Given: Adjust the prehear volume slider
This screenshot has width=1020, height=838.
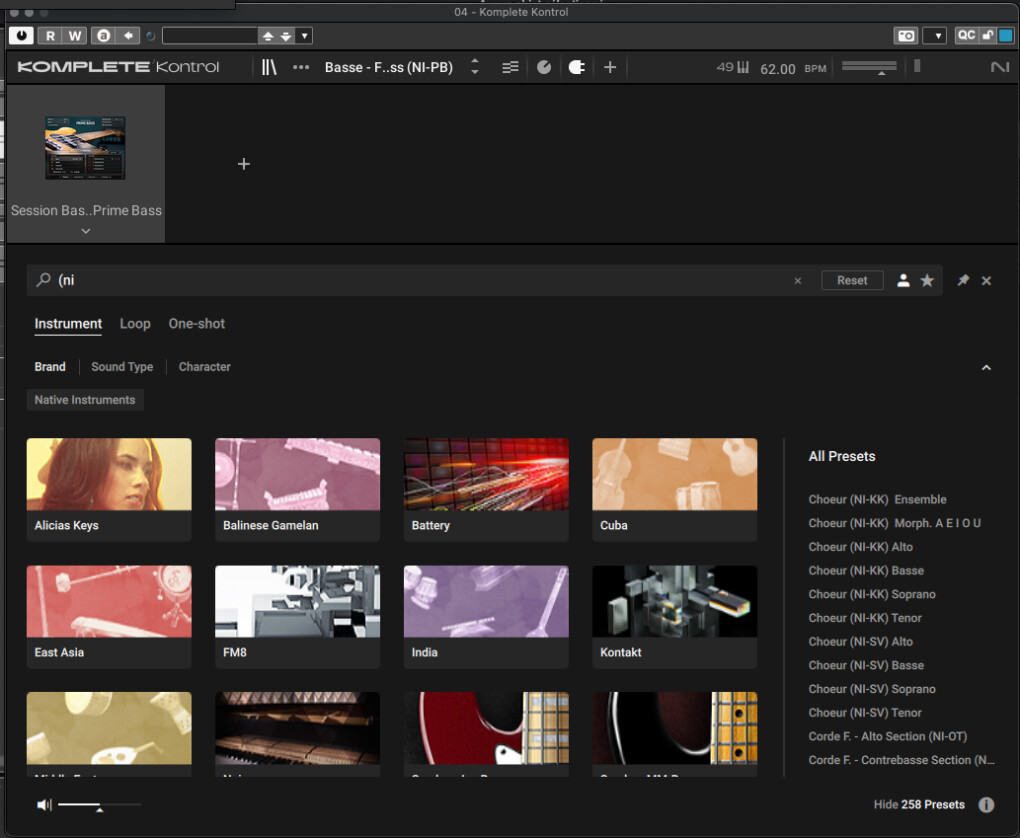Looking at the screenshot, I should (x=99, y=805).
